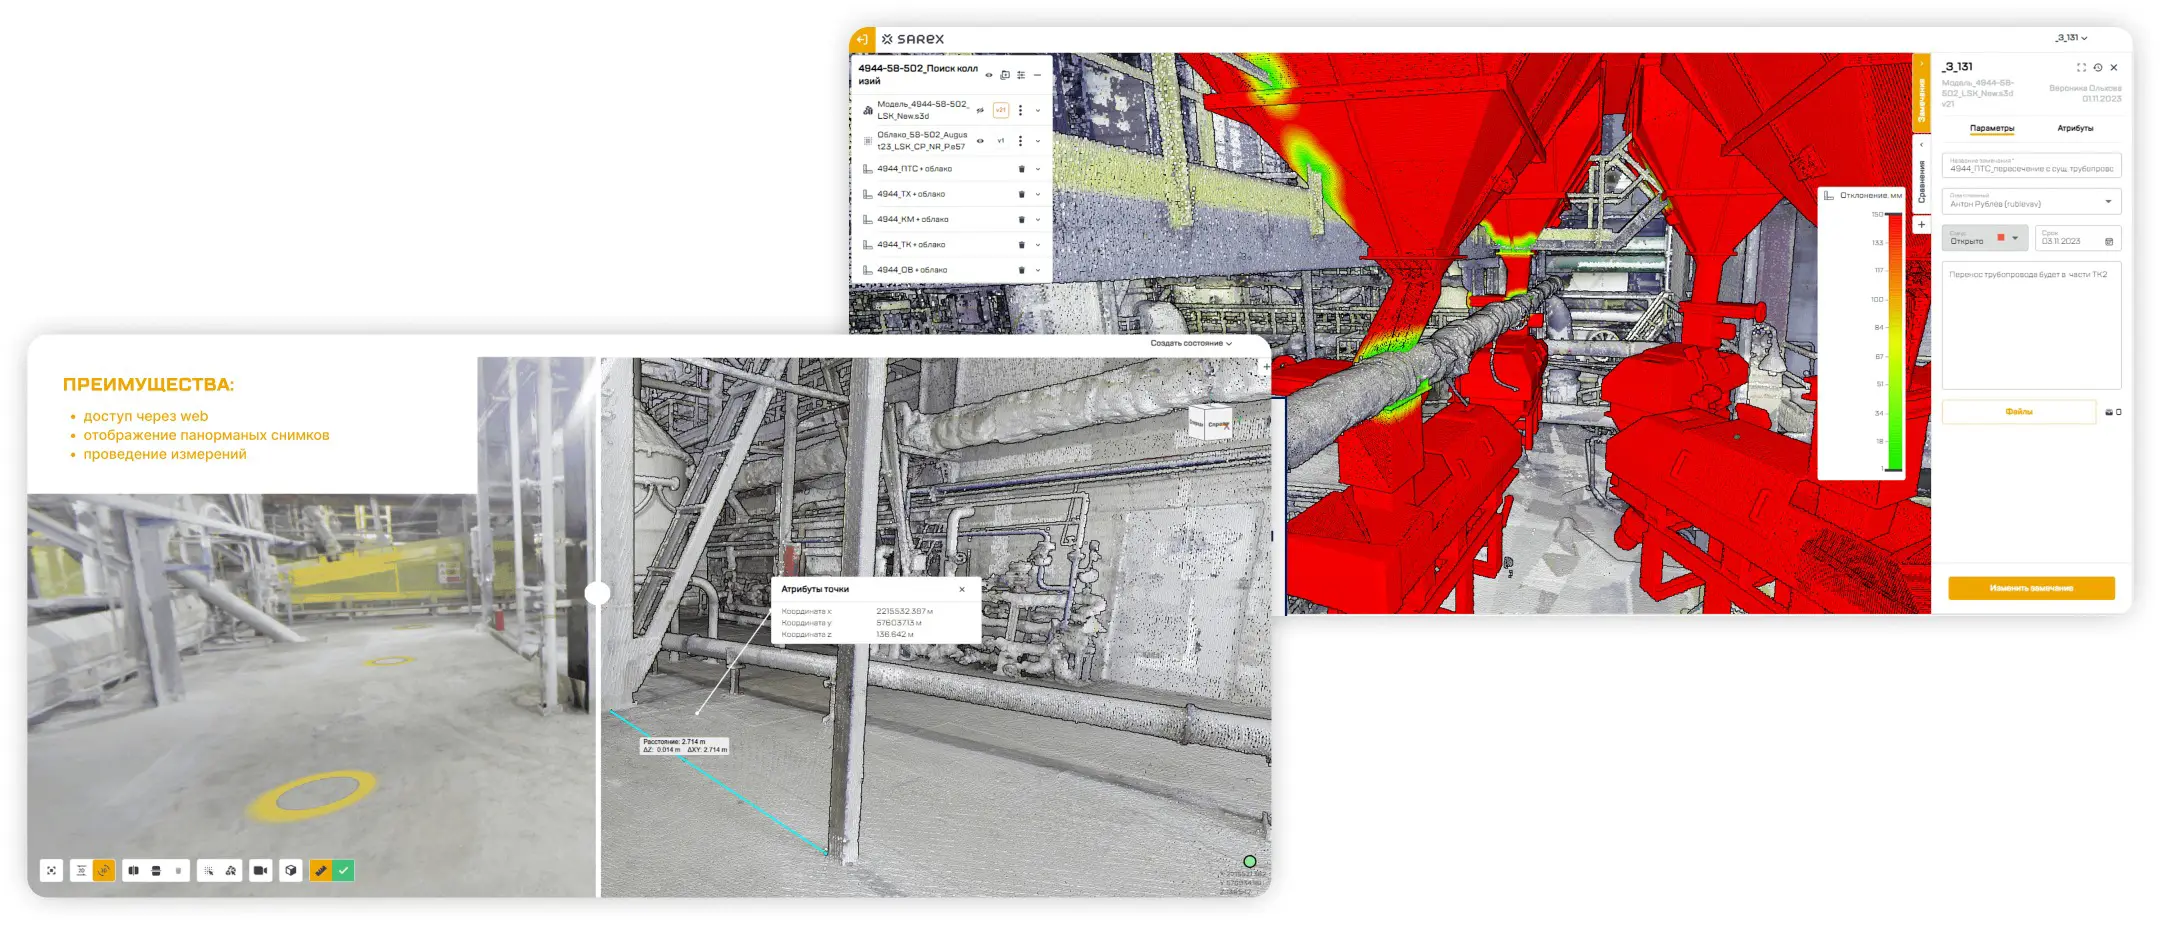Open the Открыто status dropdown
This screenshot has height=925, width=2161.
pos(2014,238)
